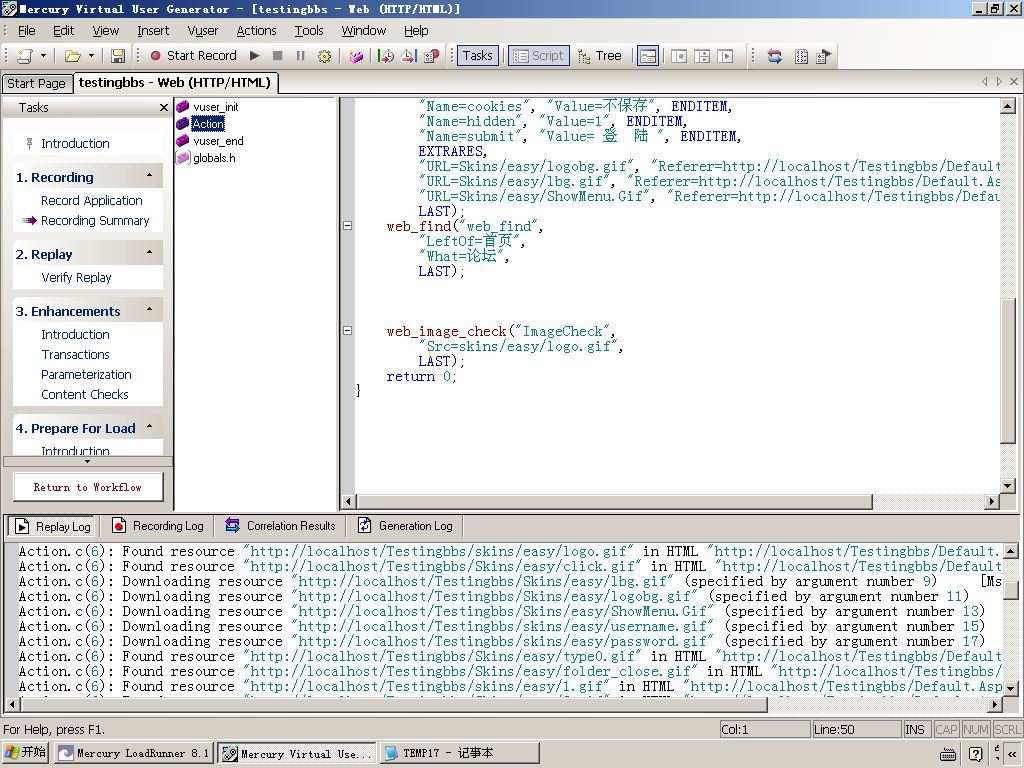Open the Parameterization task link
Viewport: 1024px width, 768px height.
tap(86, 375)
